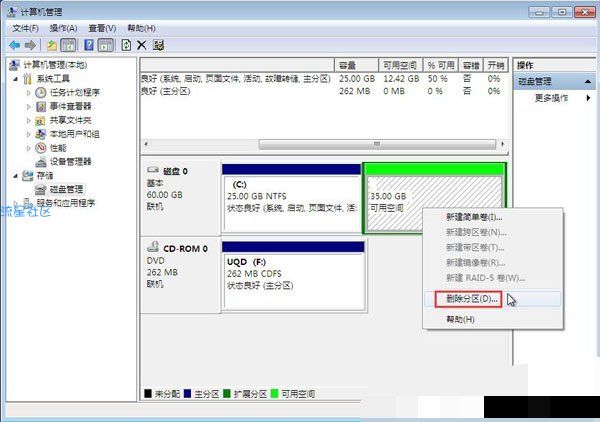Click the blue Help question mark icon
Viewport: 600px width, 422px height.
click(89, 46)
